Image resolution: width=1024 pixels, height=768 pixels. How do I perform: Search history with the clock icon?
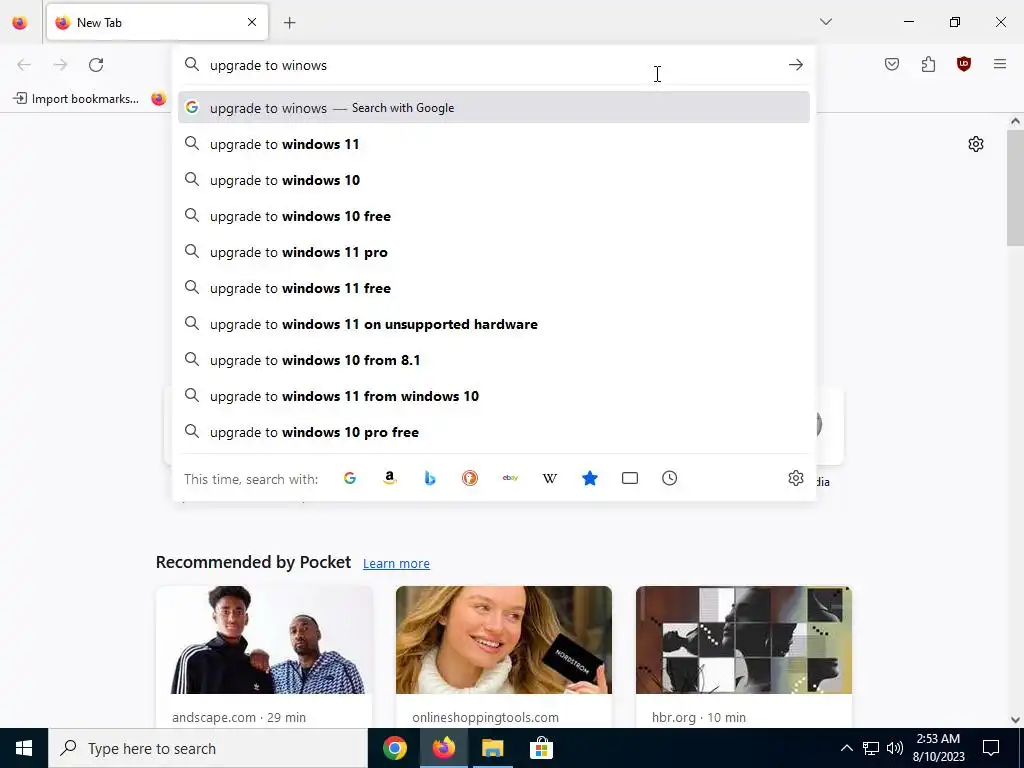click(669, 479)
